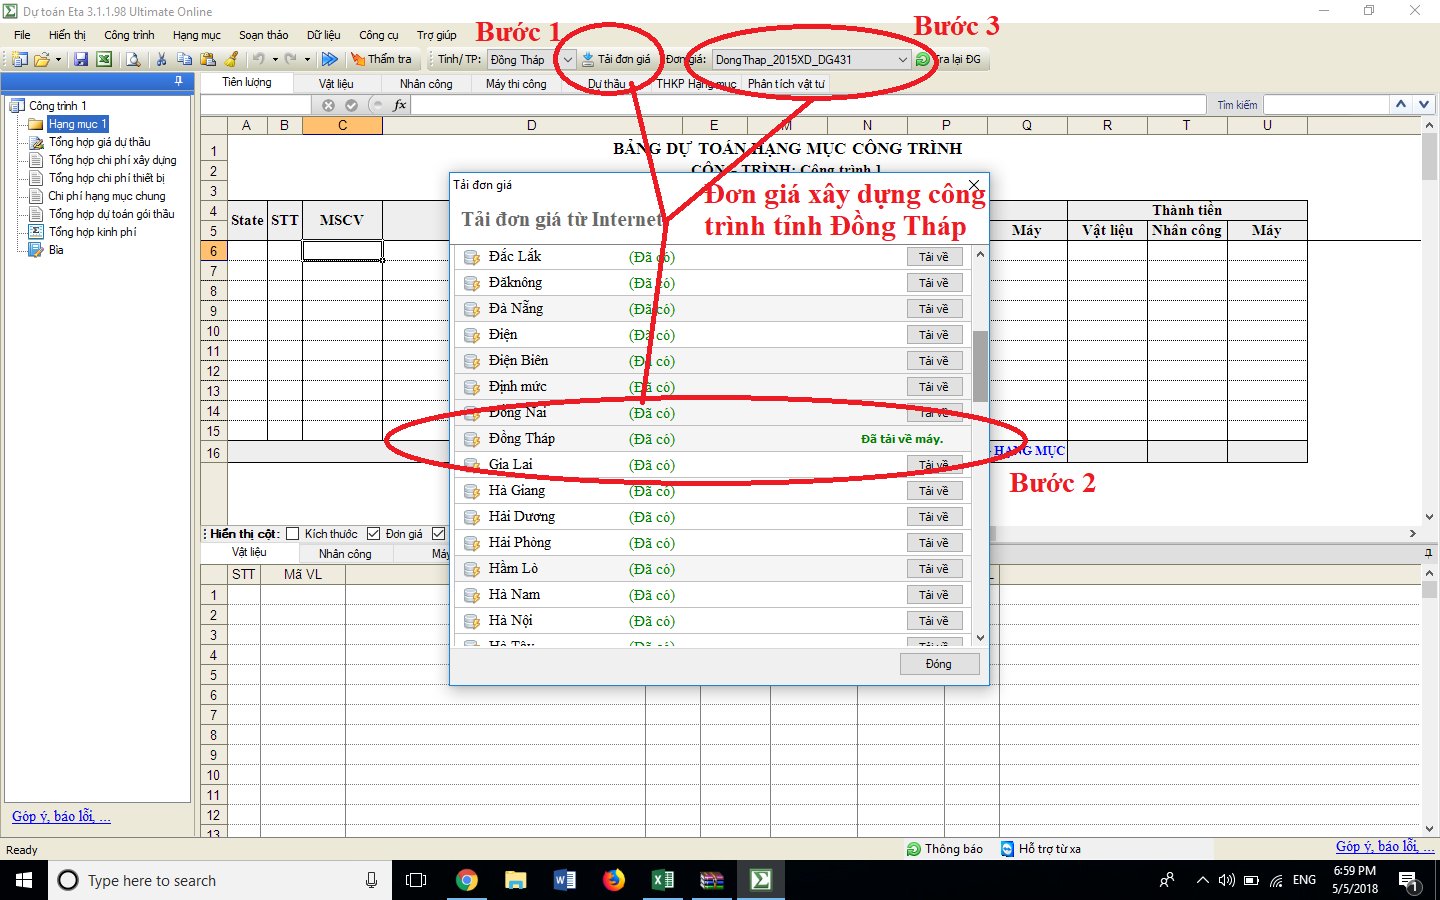Screen dimensions: 1440x900
Task: Click the format painter brush icon
Action: coord(232,60)
